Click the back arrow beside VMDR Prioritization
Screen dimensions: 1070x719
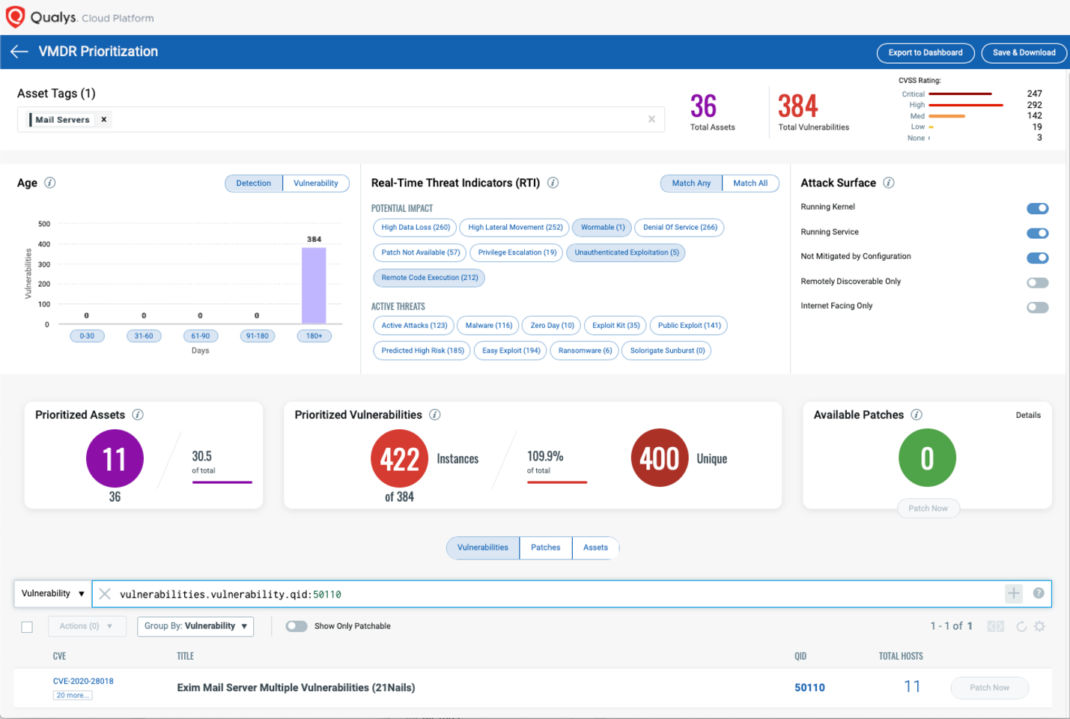pos(19,52)
